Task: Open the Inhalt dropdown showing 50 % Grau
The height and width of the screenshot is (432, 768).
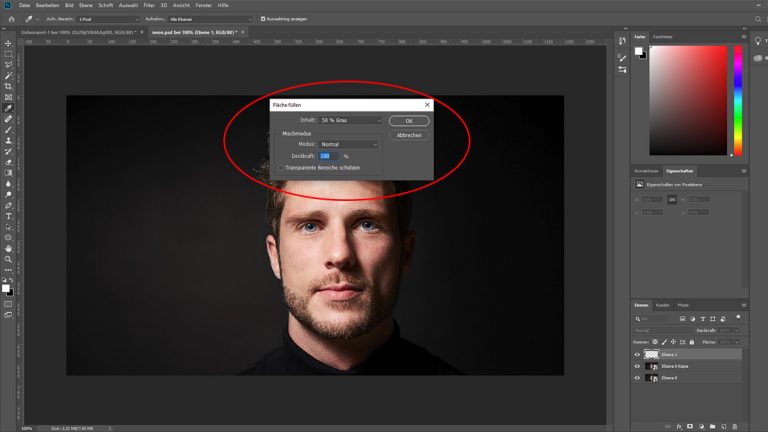Action: (x=351, y=120)
